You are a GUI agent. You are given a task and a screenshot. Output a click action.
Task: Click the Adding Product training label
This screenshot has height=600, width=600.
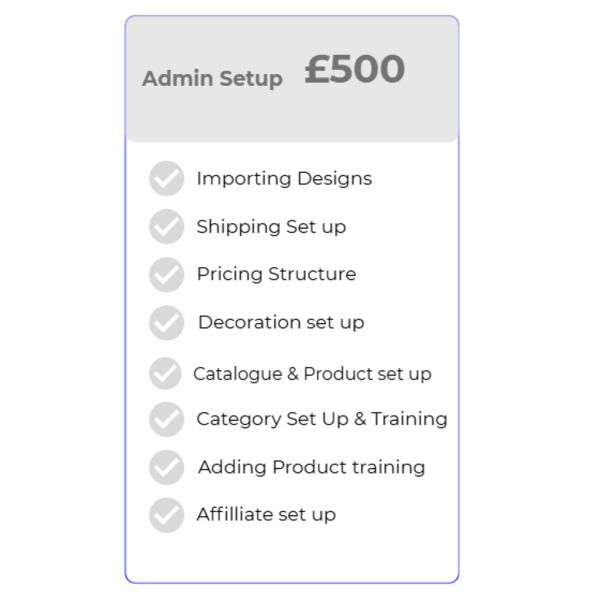311,467
